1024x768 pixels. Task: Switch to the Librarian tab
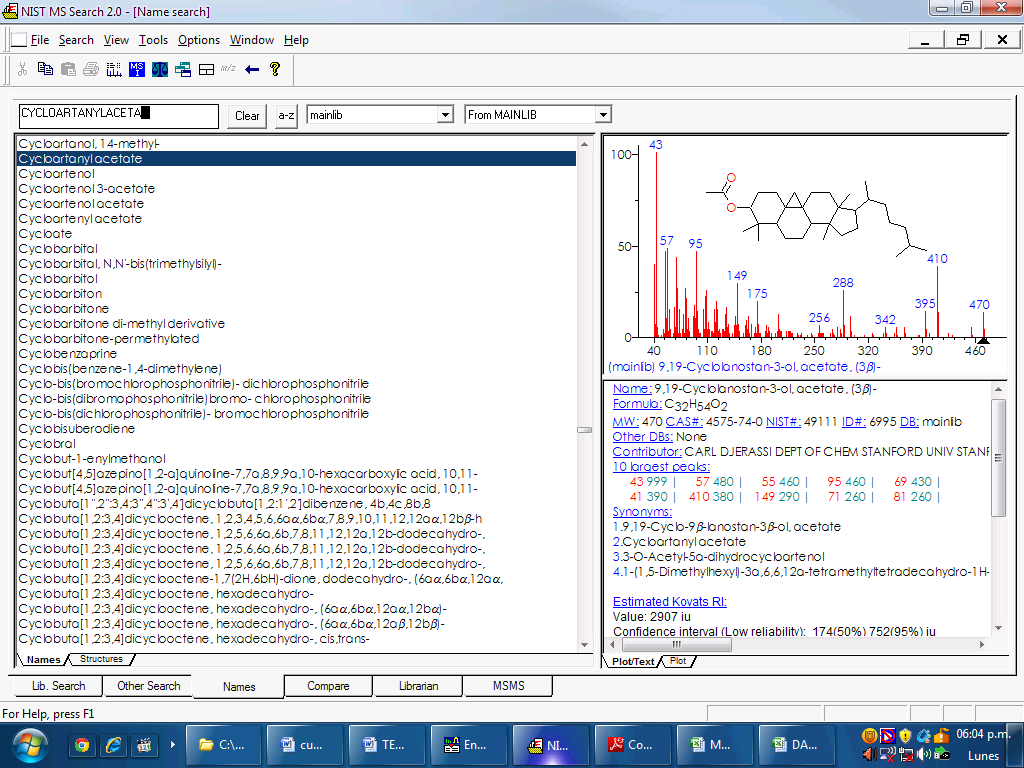point(418,686)
